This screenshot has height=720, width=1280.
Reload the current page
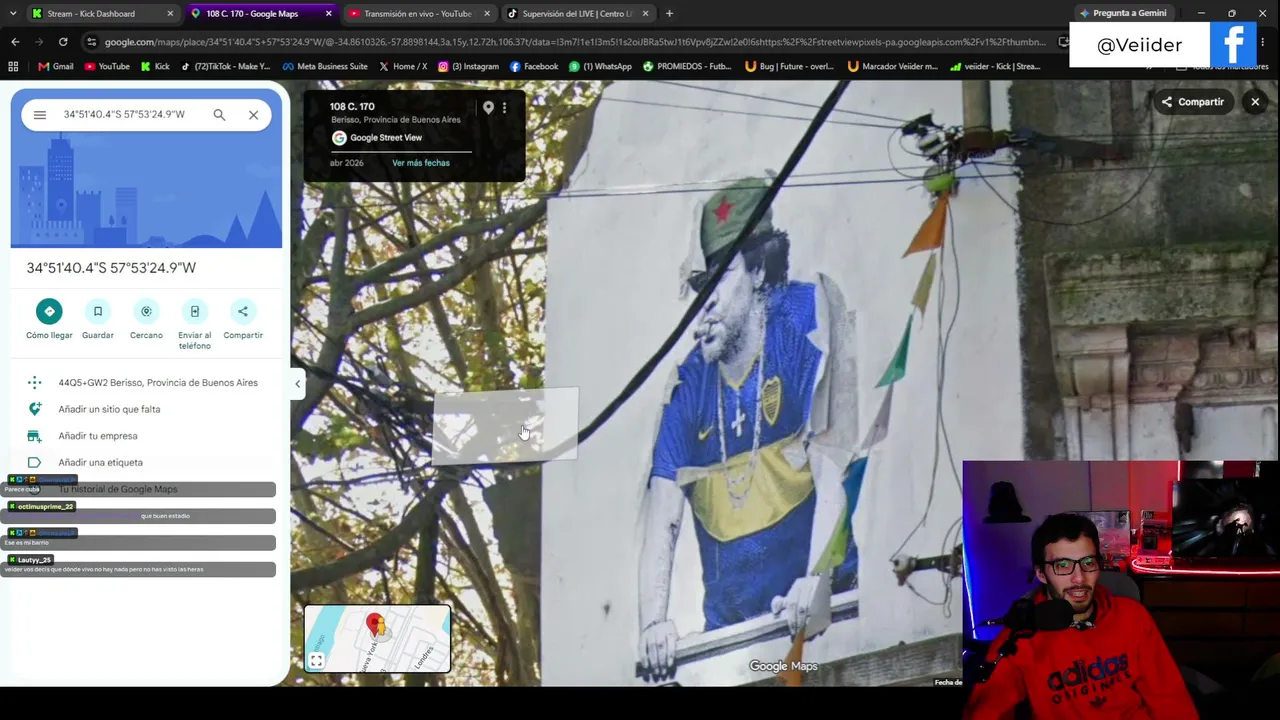click(x=63, y=42)
